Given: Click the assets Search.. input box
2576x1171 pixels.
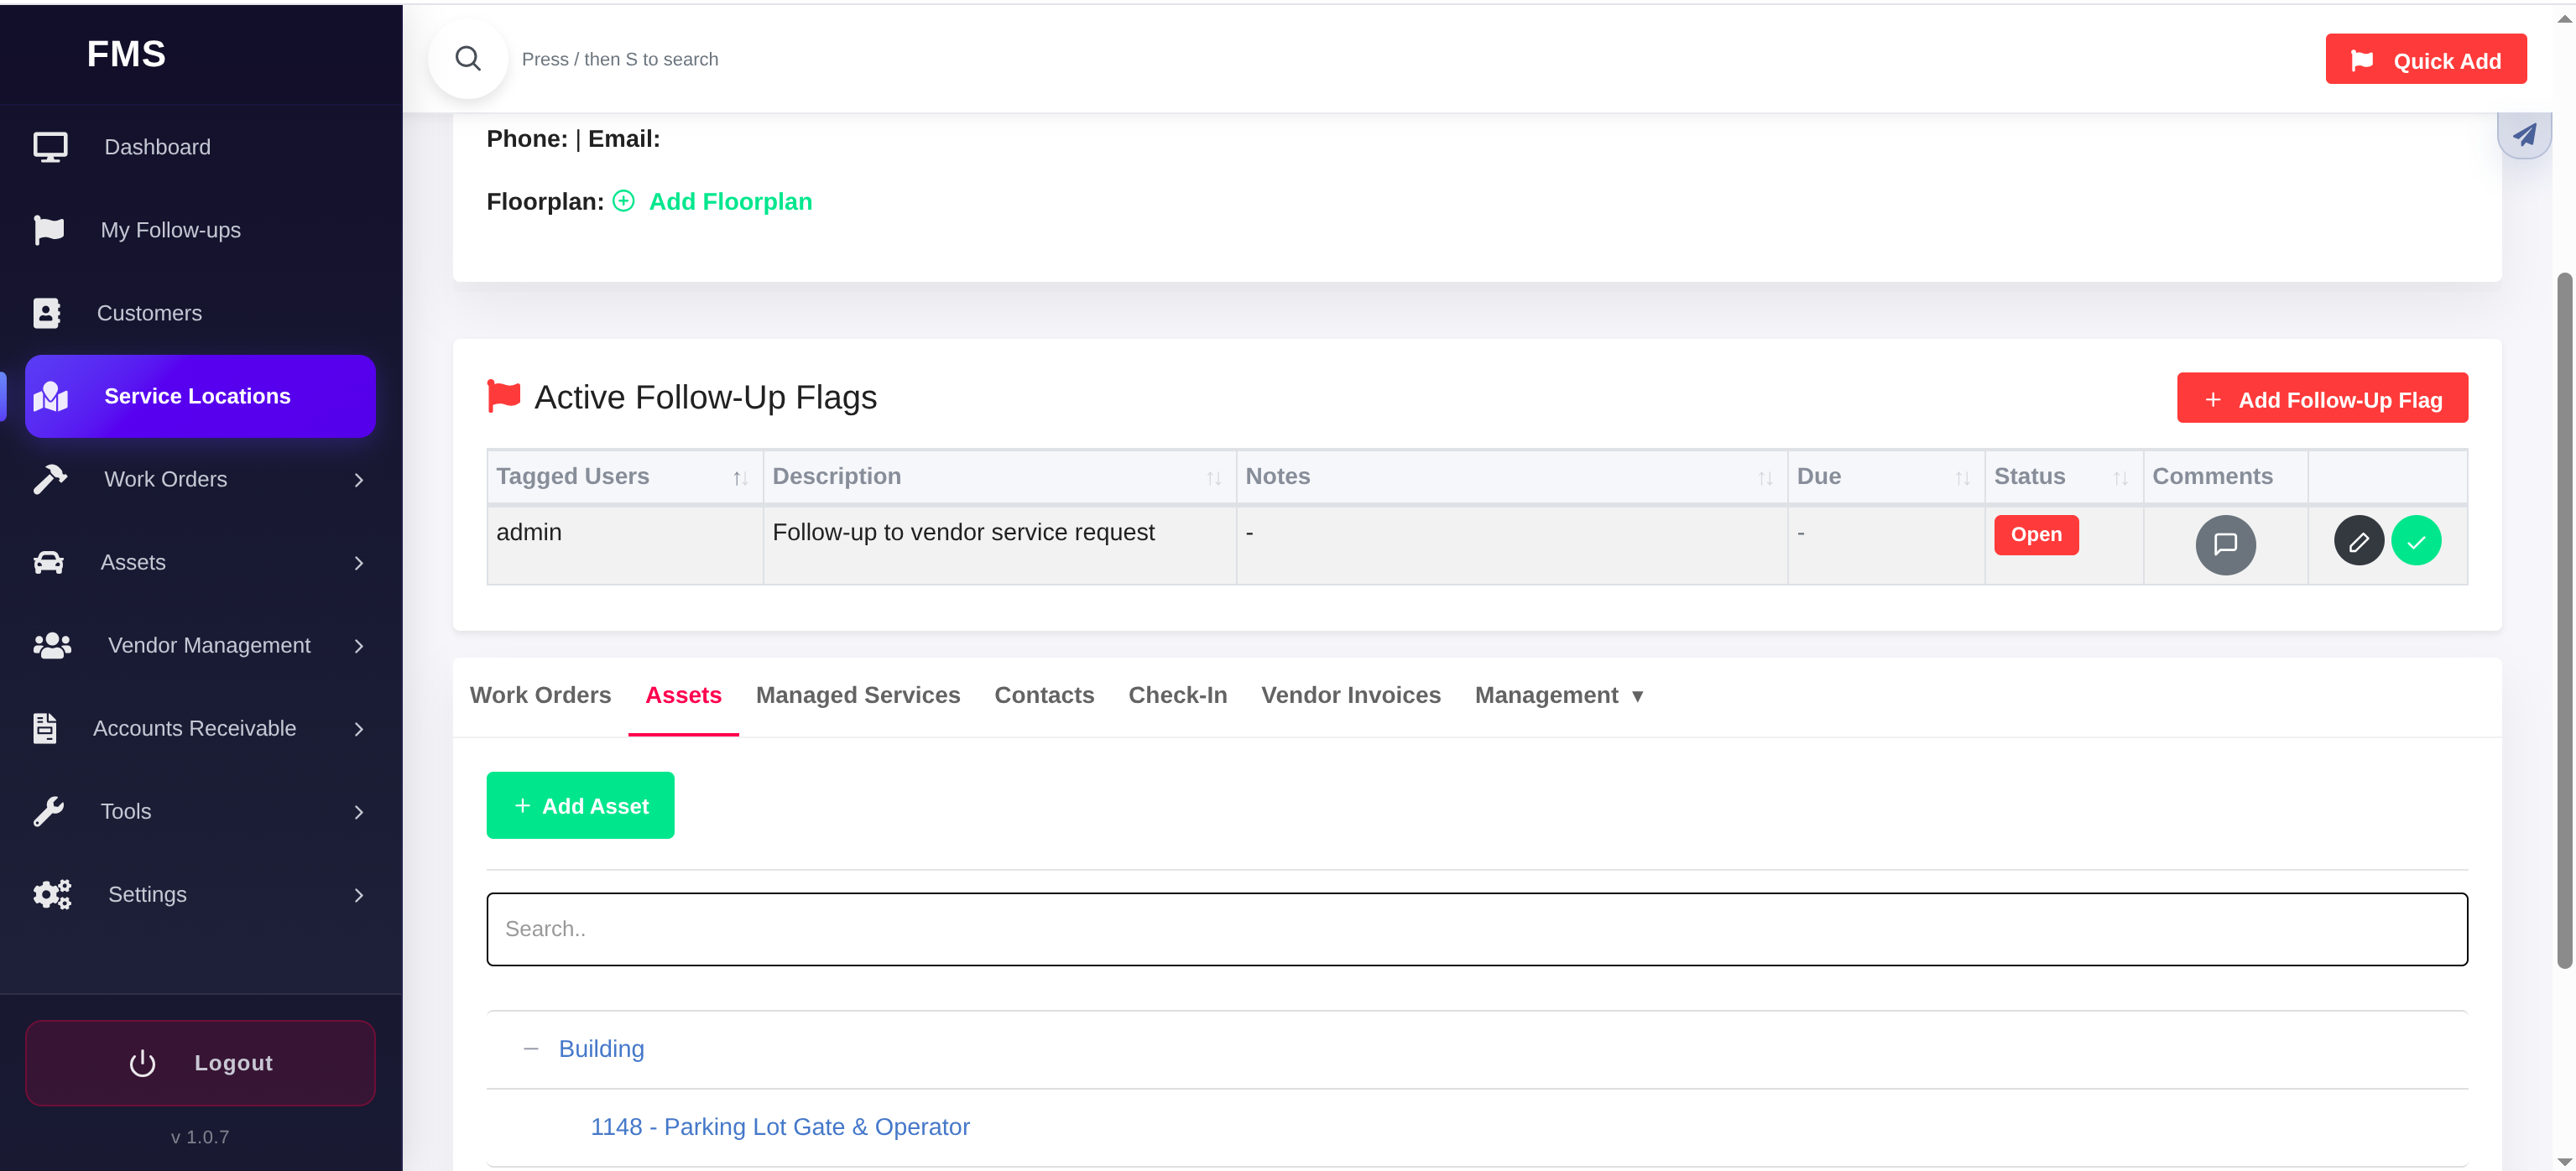Looking at the screenshot, I should [x=1477, y=929].
